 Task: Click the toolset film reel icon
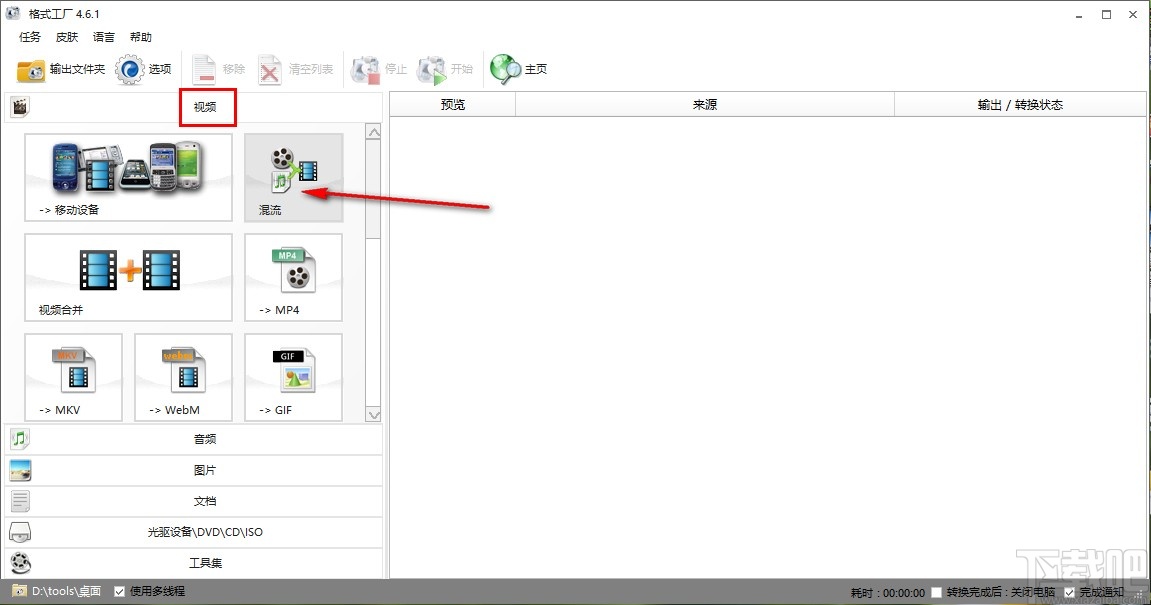click(21, 563)
